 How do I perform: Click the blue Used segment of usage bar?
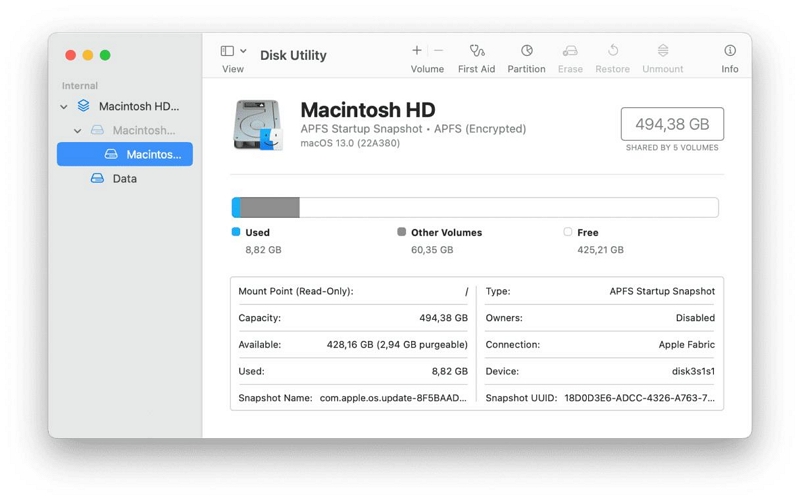pos(236,208)
